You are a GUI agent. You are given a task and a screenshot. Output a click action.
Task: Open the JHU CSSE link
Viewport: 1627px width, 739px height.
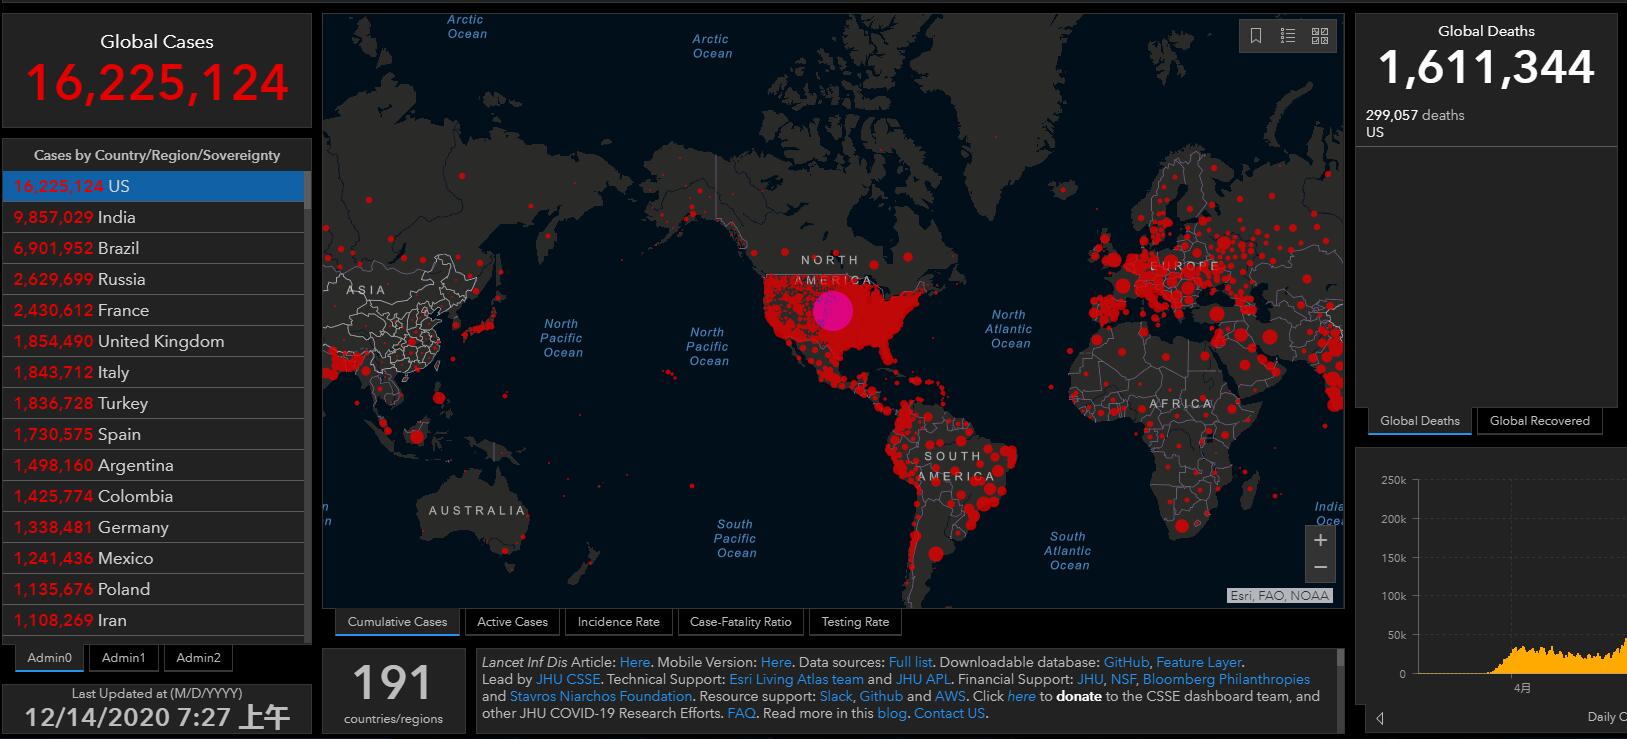tap(568, 679)
